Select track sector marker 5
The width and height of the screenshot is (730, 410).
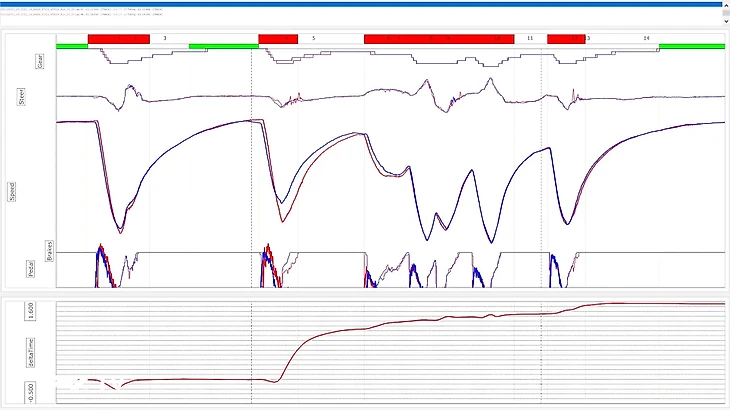tap(313, 38)
